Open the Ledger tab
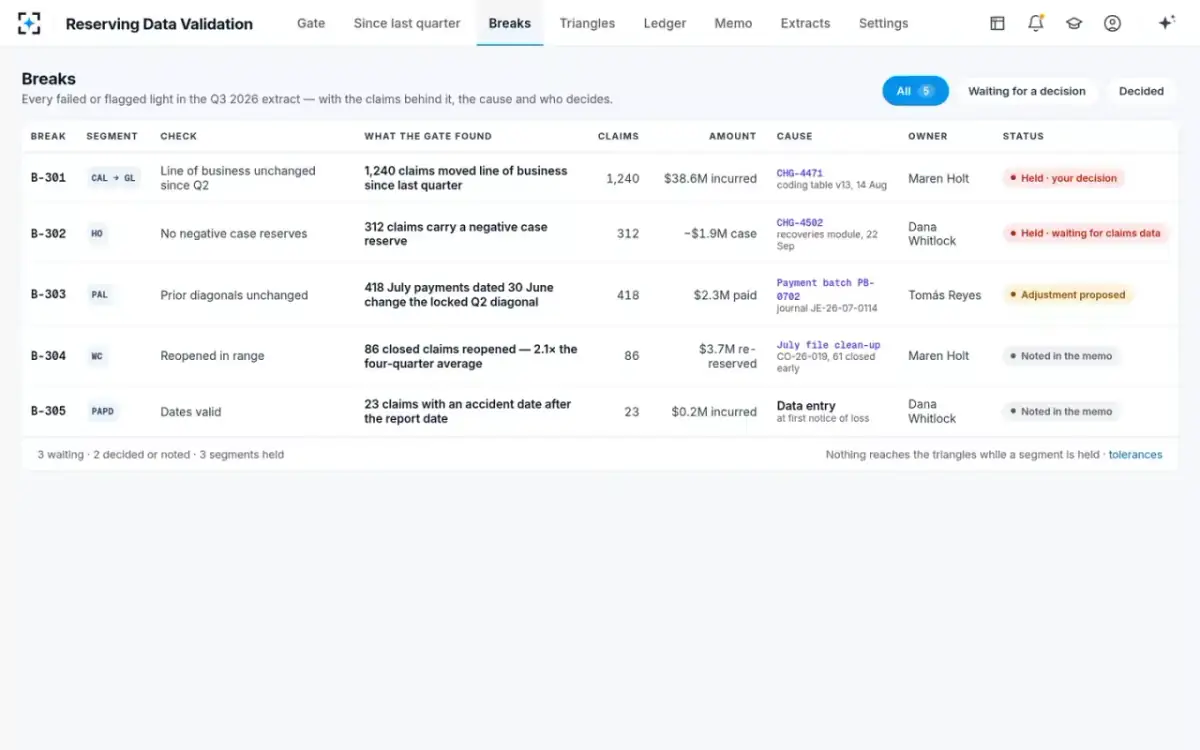Screen dimensions: 1200x750 665,23
